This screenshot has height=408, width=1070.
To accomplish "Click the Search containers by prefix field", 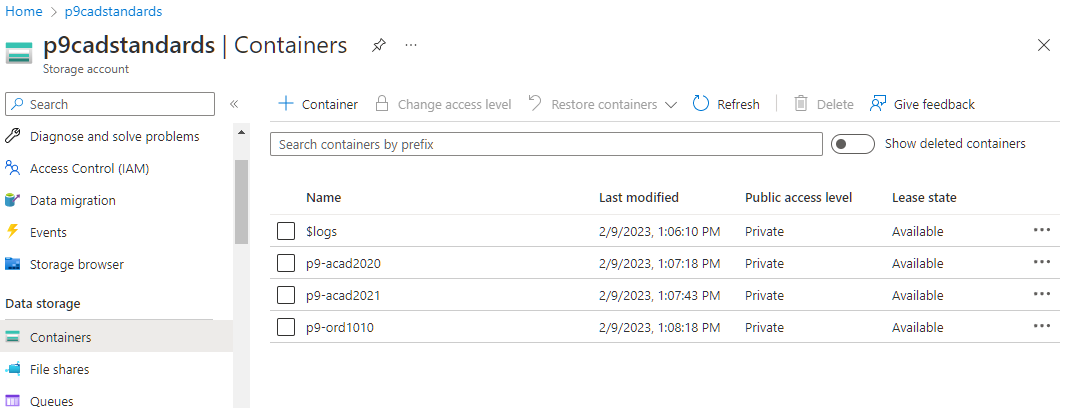I will (x=546, y=144).
